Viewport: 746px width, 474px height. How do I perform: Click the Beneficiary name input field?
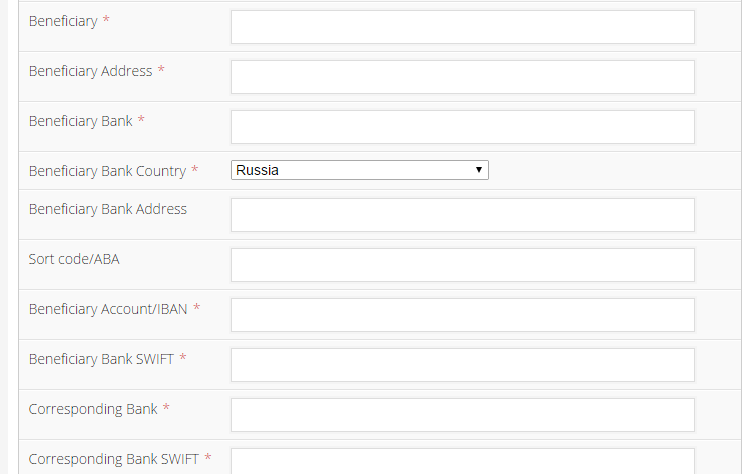462,27
